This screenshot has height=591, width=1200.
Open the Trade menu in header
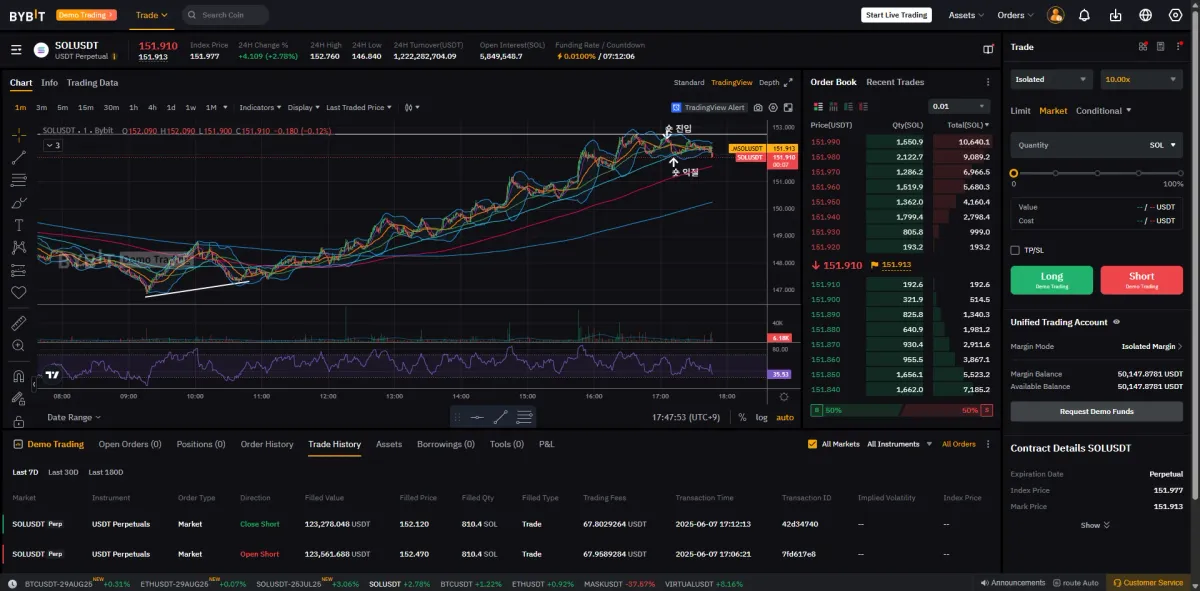click(x=152, y=15)
